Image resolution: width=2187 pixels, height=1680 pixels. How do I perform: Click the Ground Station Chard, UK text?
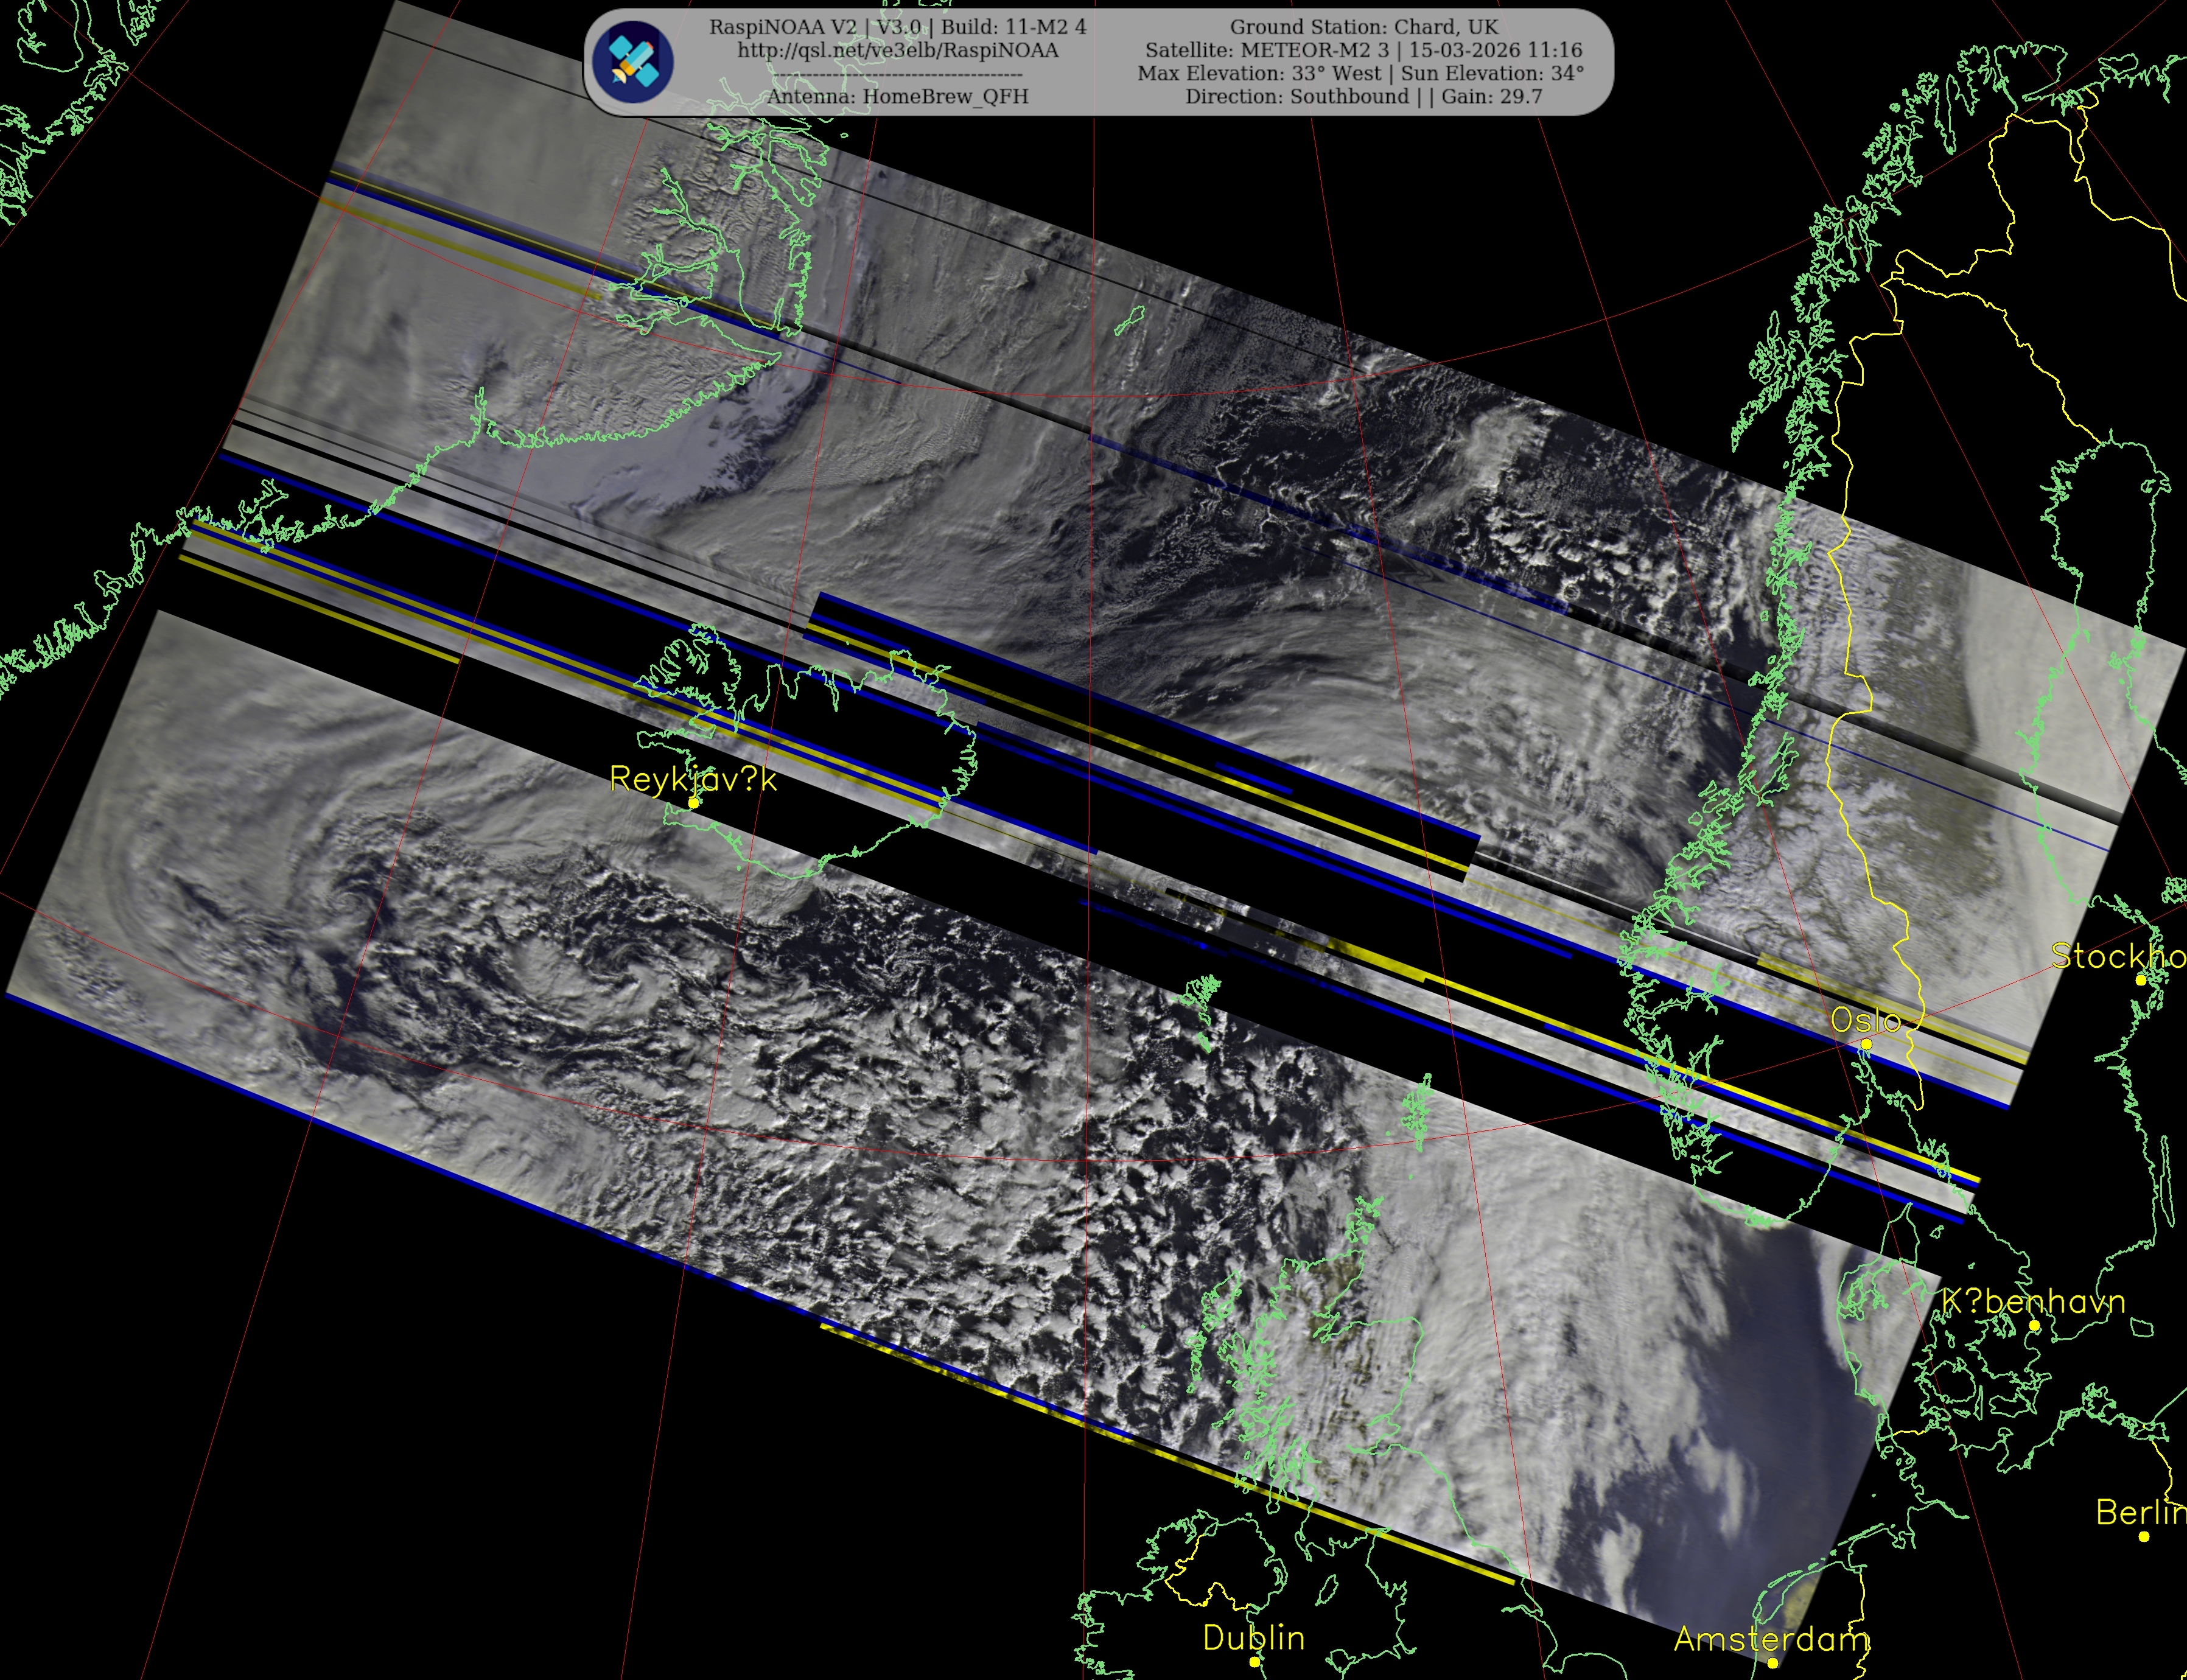1364,27
